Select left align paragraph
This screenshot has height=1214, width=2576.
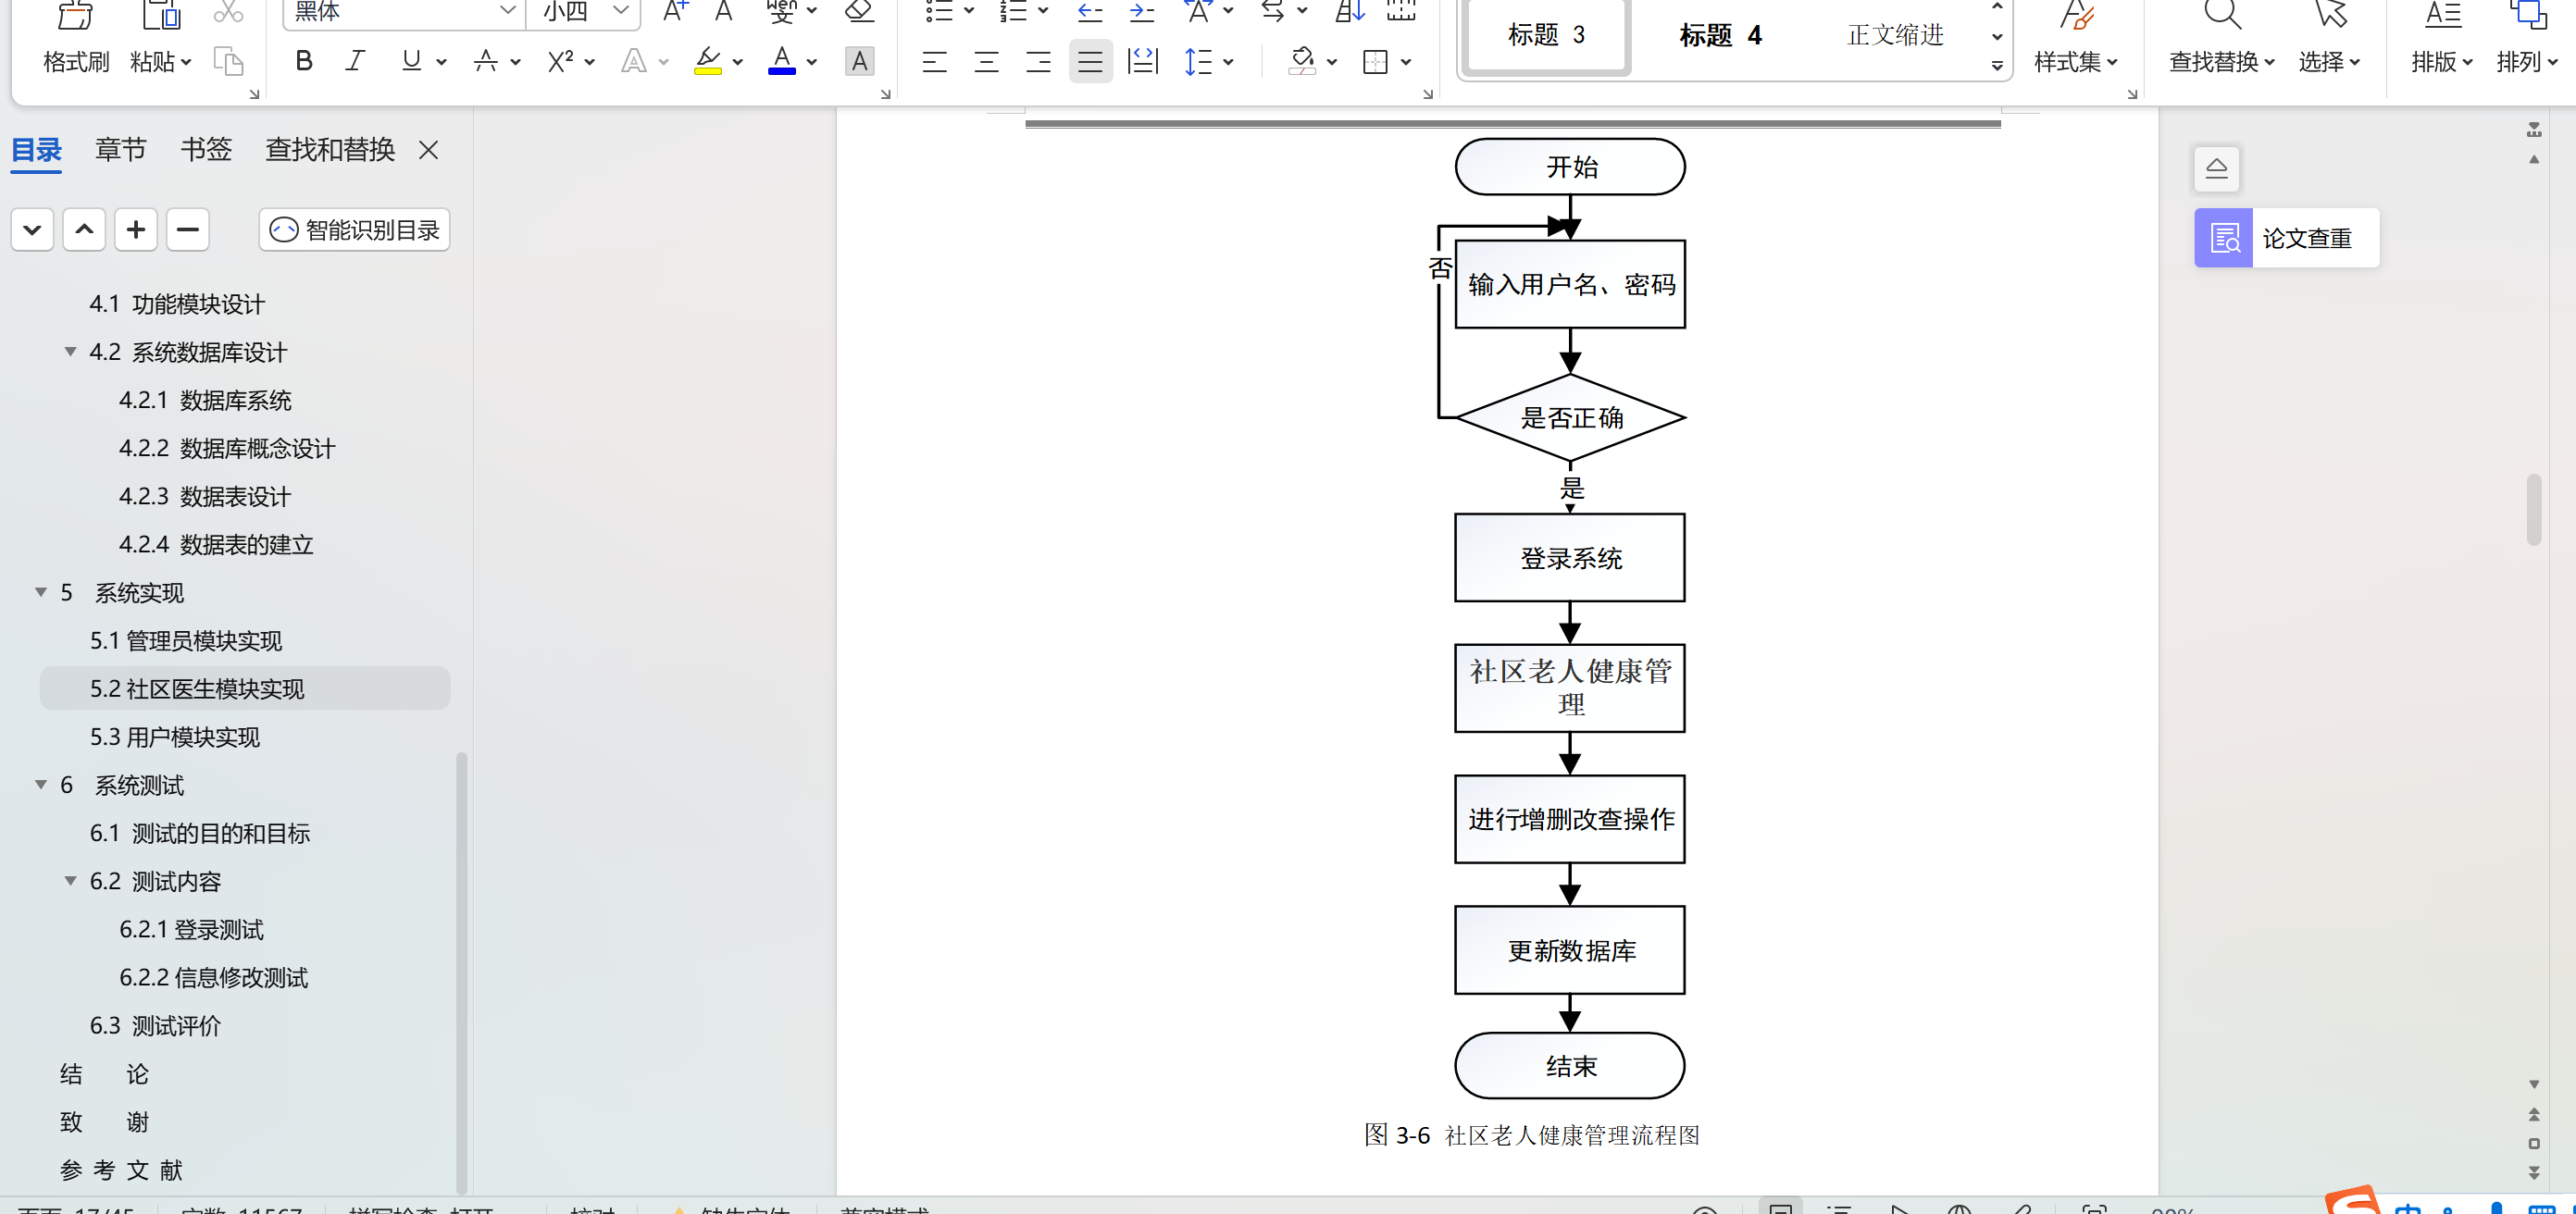point(934,62)
